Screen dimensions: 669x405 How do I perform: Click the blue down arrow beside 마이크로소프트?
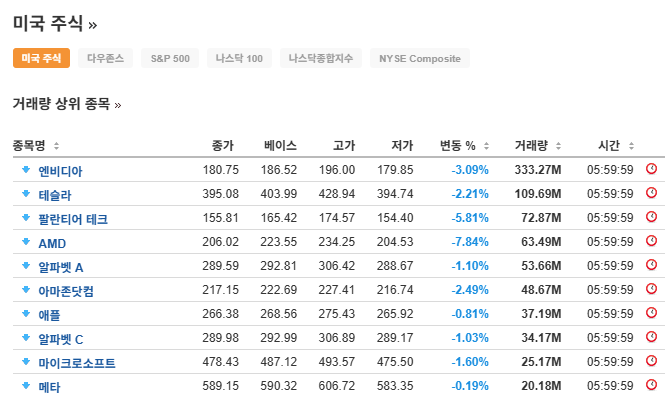[x=26, y=361]
